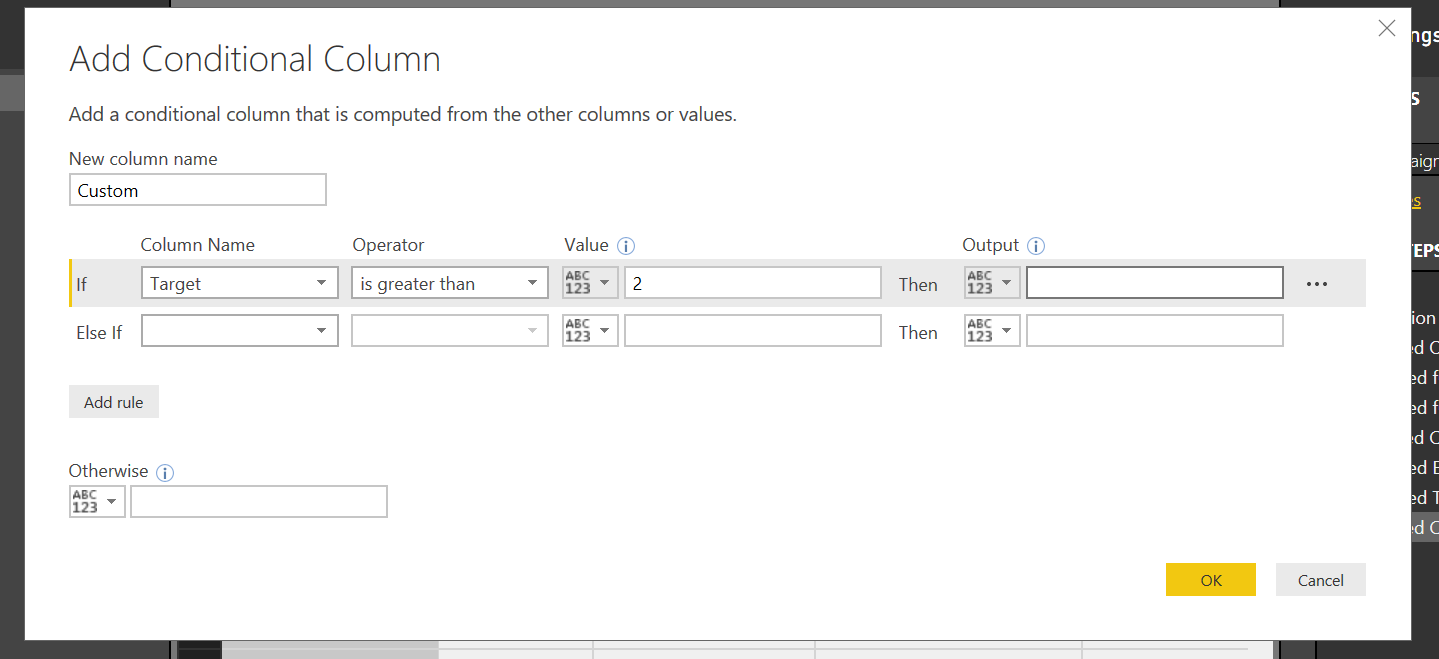Open the Output type selector in If row

[x=992, y=283]
